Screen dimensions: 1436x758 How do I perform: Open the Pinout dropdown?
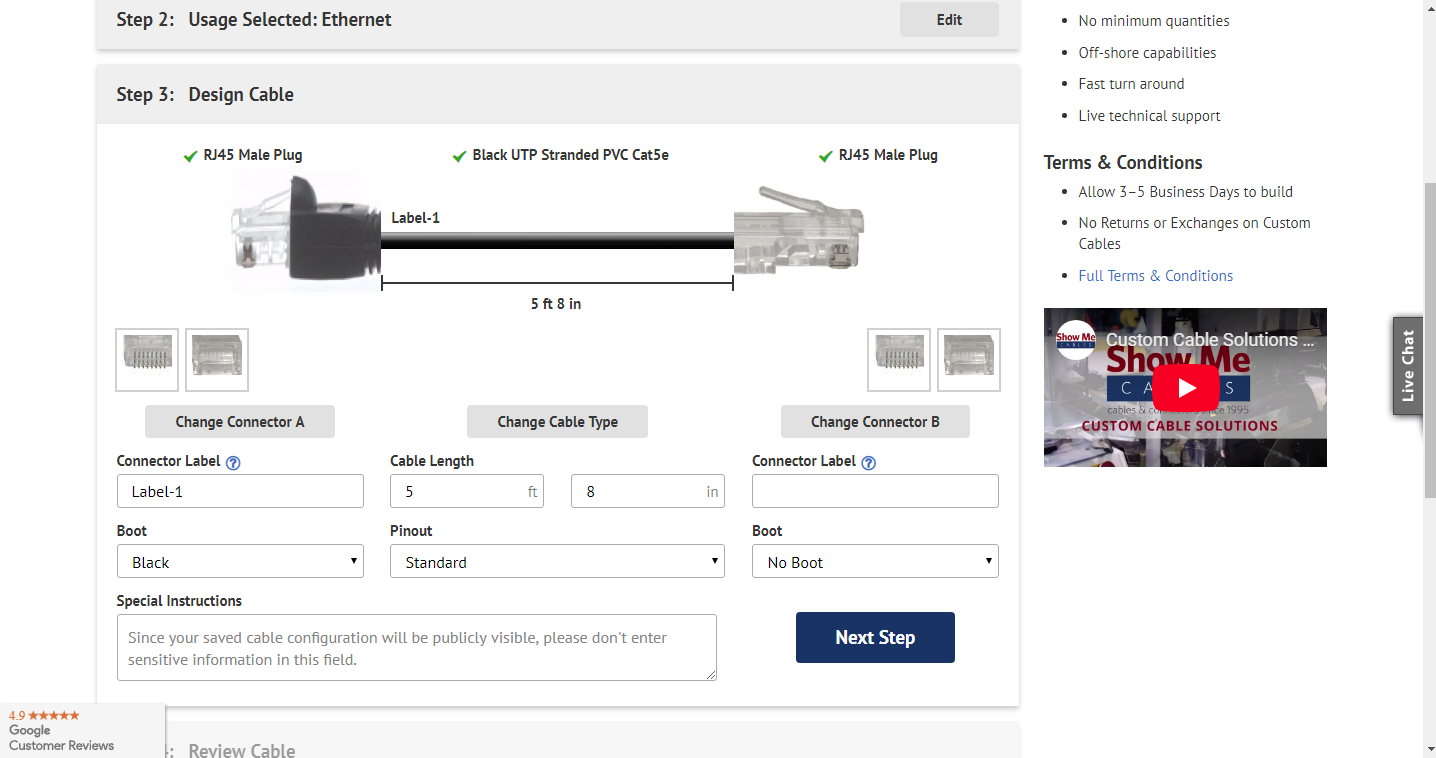pyautogui.click(x=557, y=562)
